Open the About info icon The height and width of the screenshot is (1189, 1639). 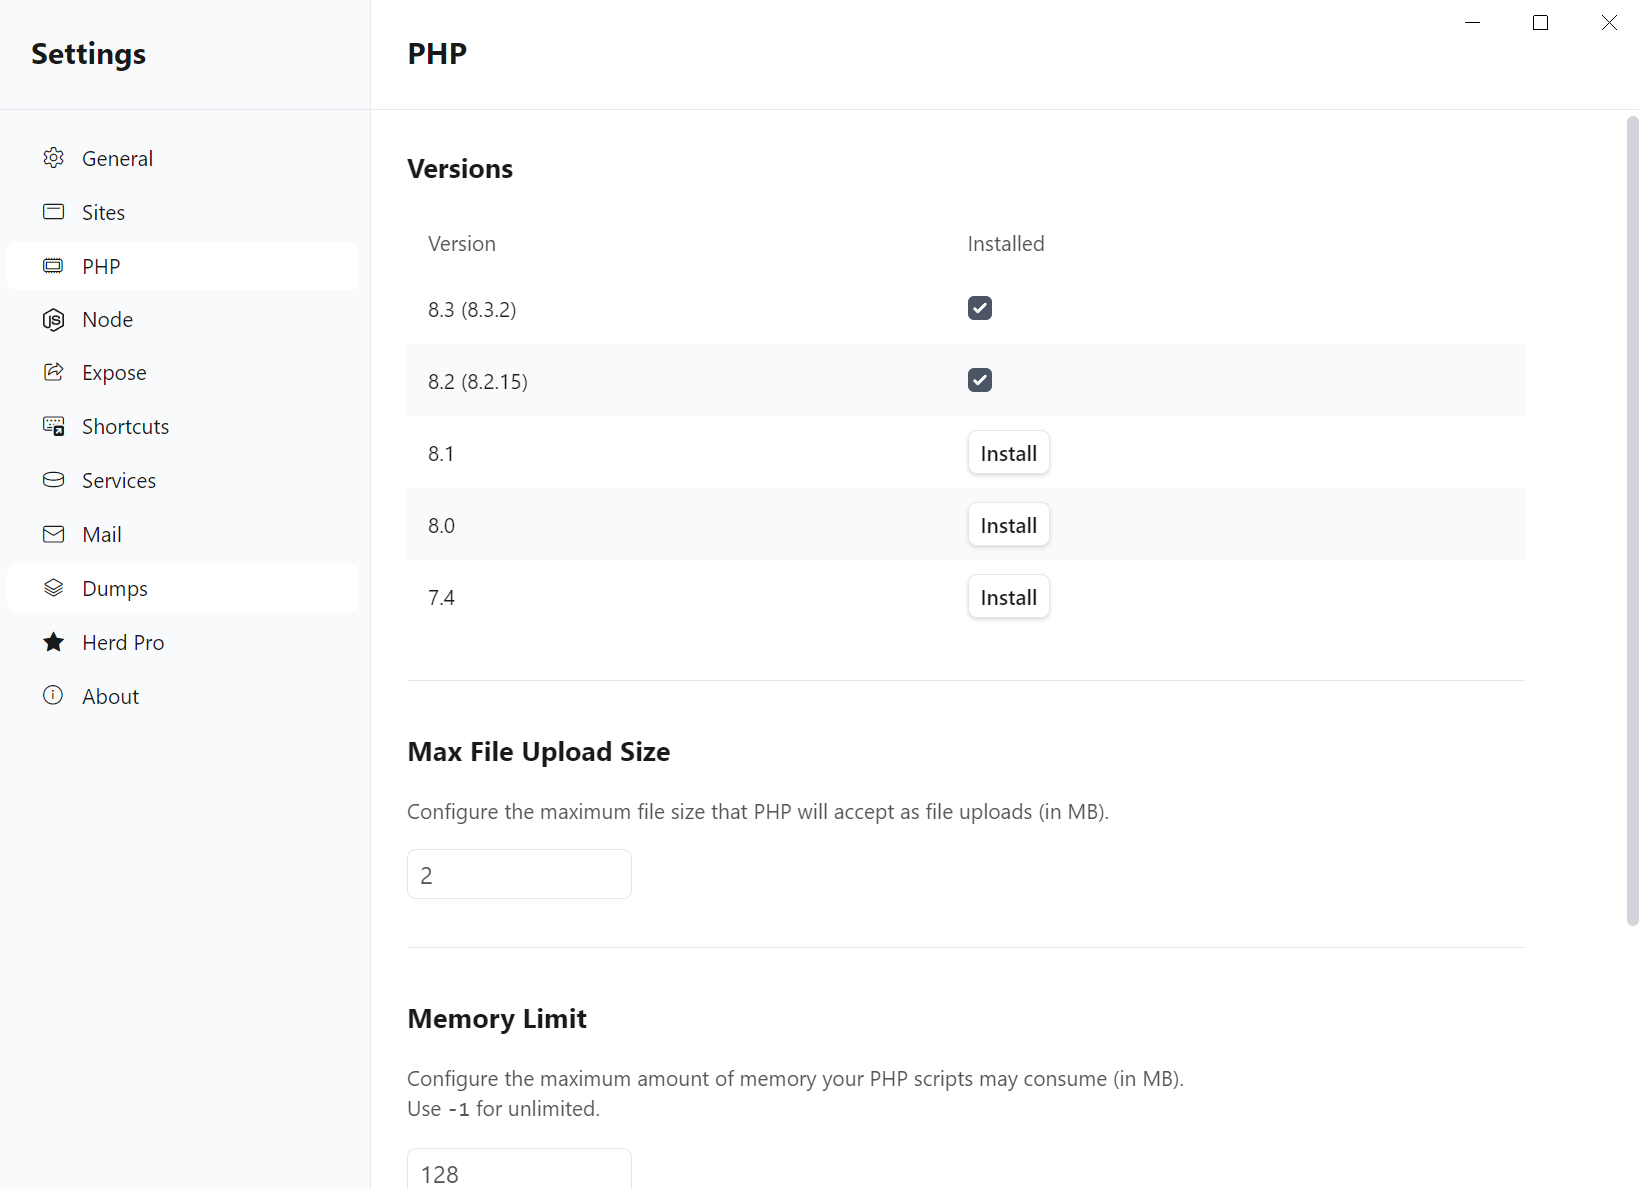pos(53,695)
